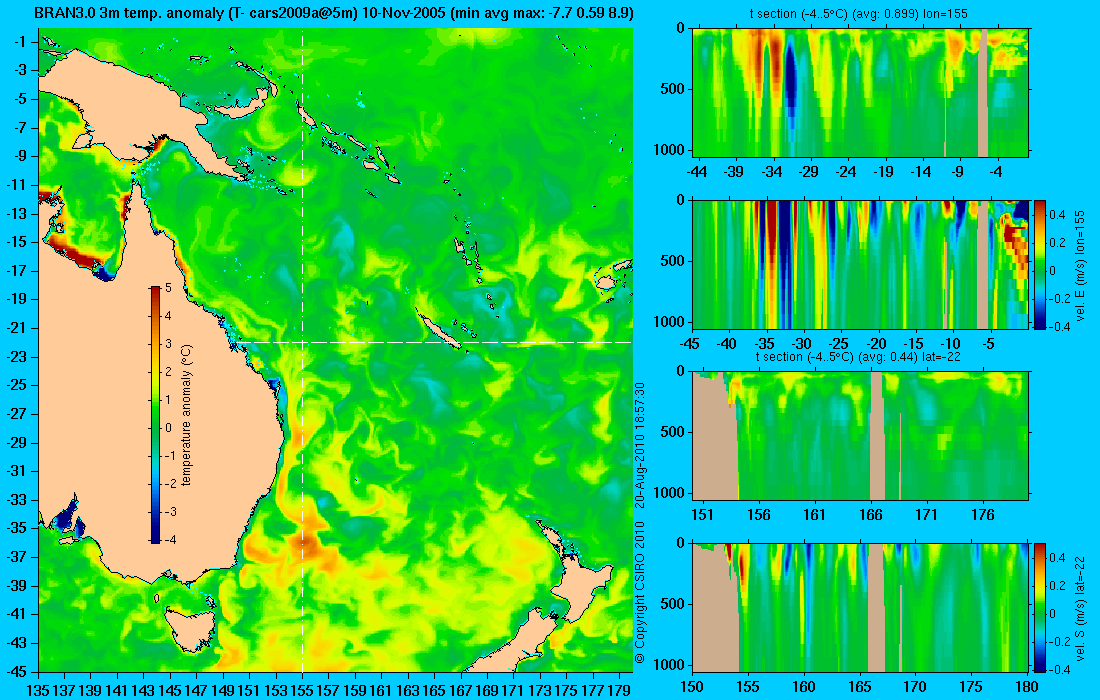
Task: Open the temperature section plot at lon=155
Action: tap(861, 93)
